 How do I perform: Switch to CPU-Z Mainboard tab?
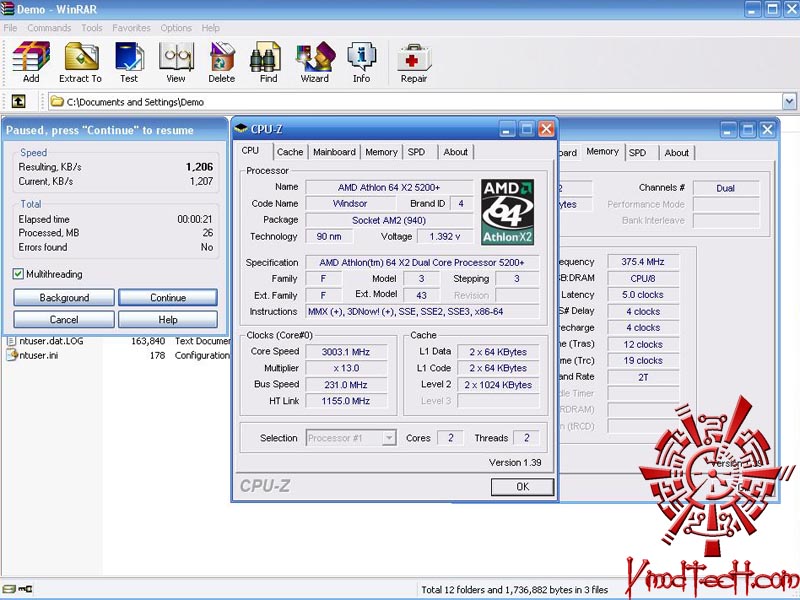pos(334,152)
